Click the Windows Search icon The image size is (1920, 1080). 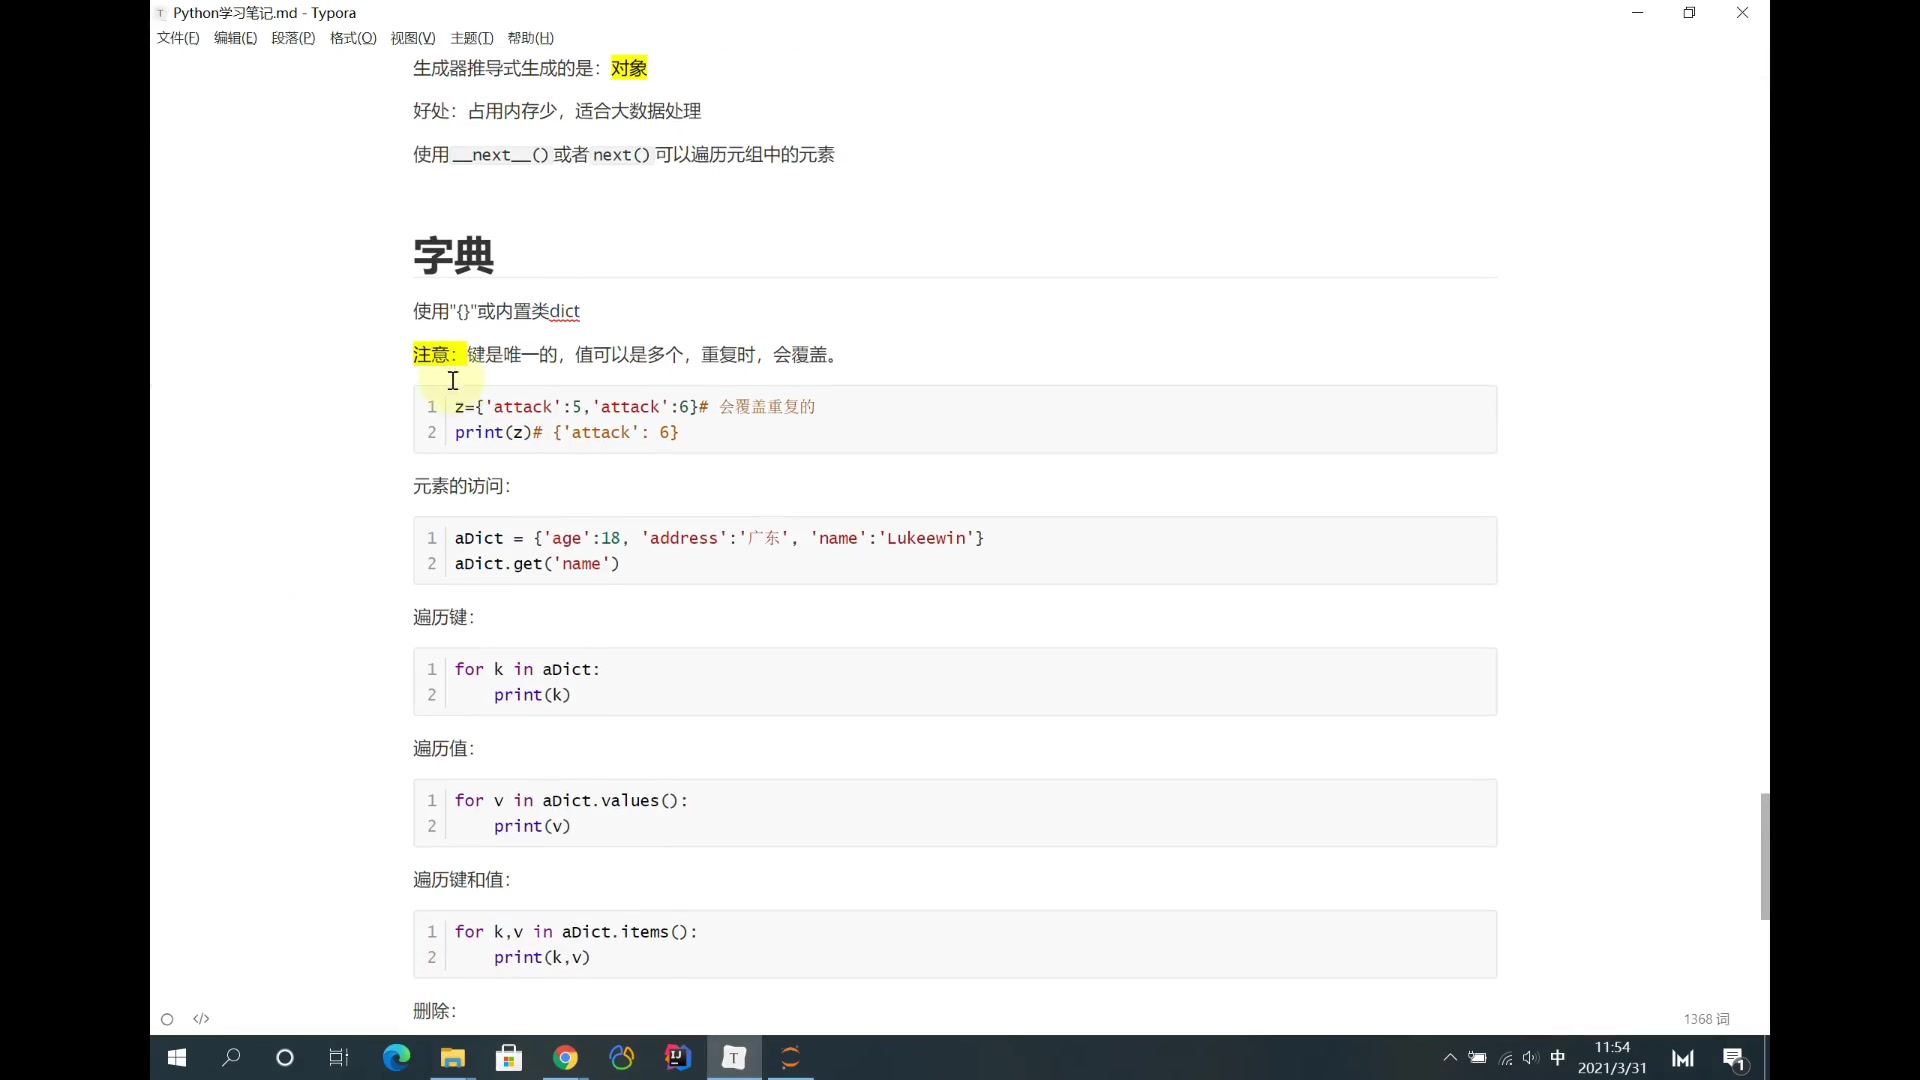[x=231, y=1058]
